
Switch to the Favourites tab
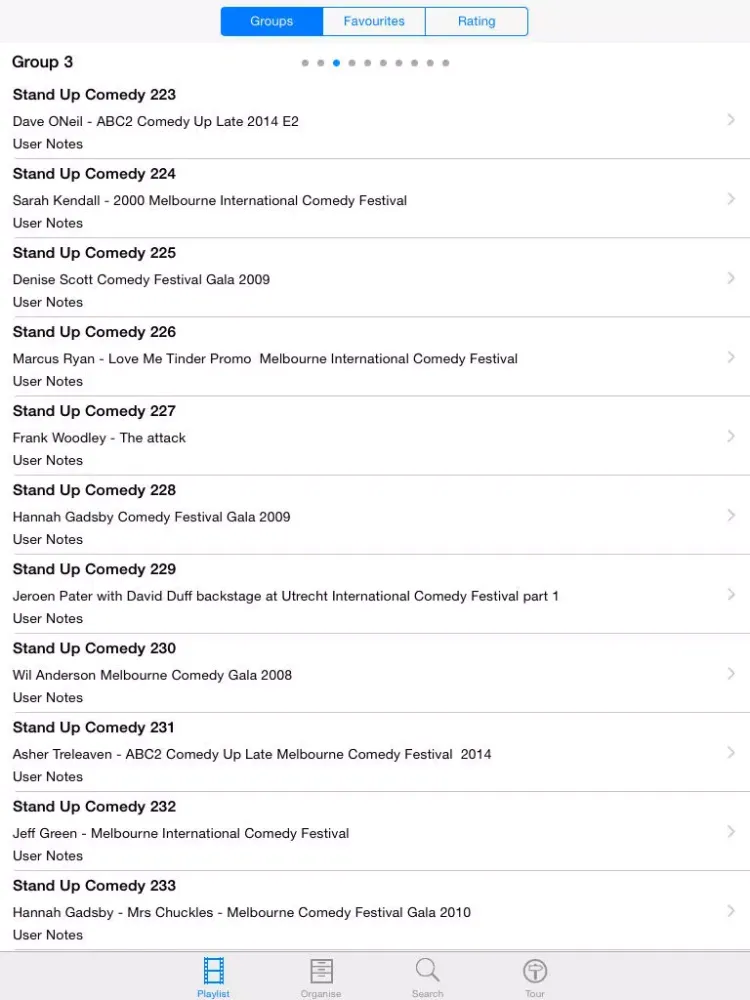tap(374, 21)
